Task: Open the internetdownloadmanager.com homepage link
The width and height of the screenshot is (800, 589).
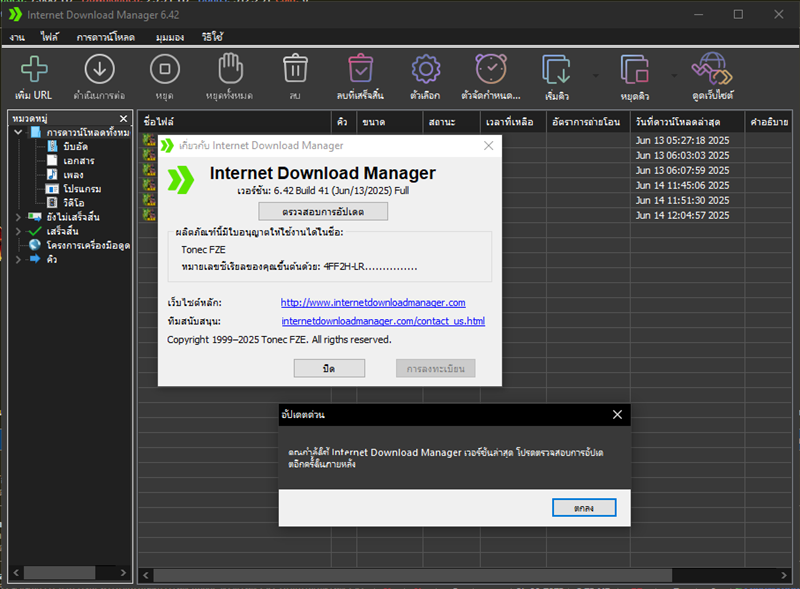Action: point(373,302)
